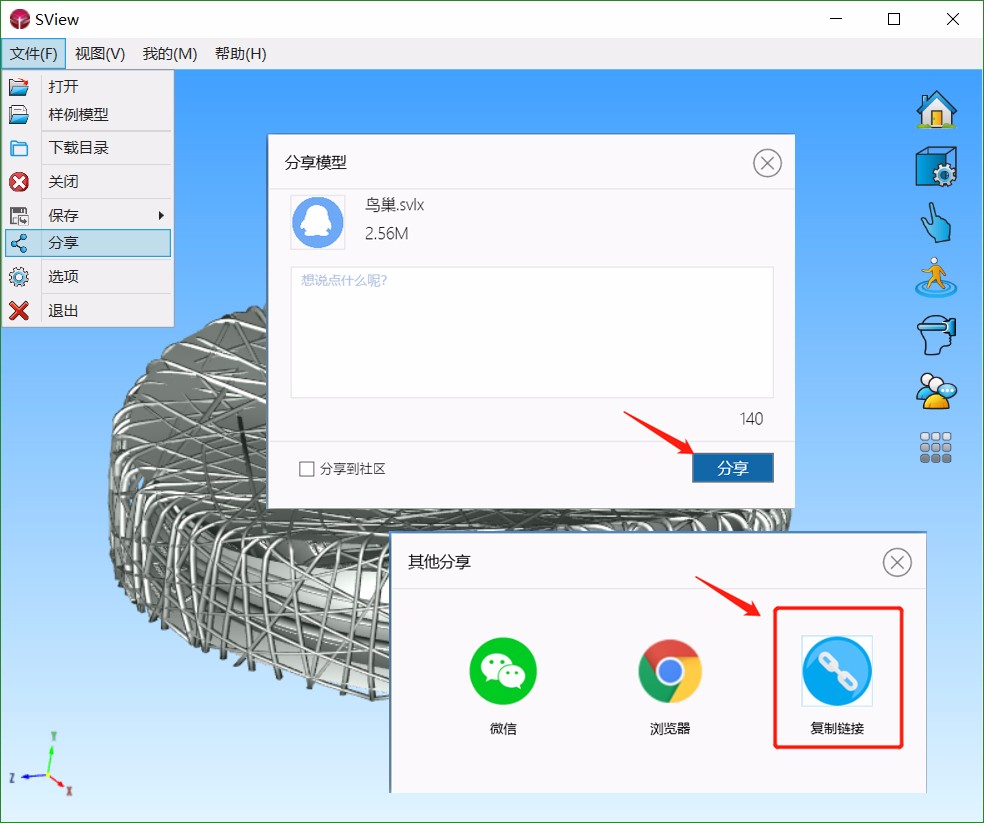Screen dimensions: 984x823
Task: Tick the 分享到社区 checkbox
Action: coord(306,469)
